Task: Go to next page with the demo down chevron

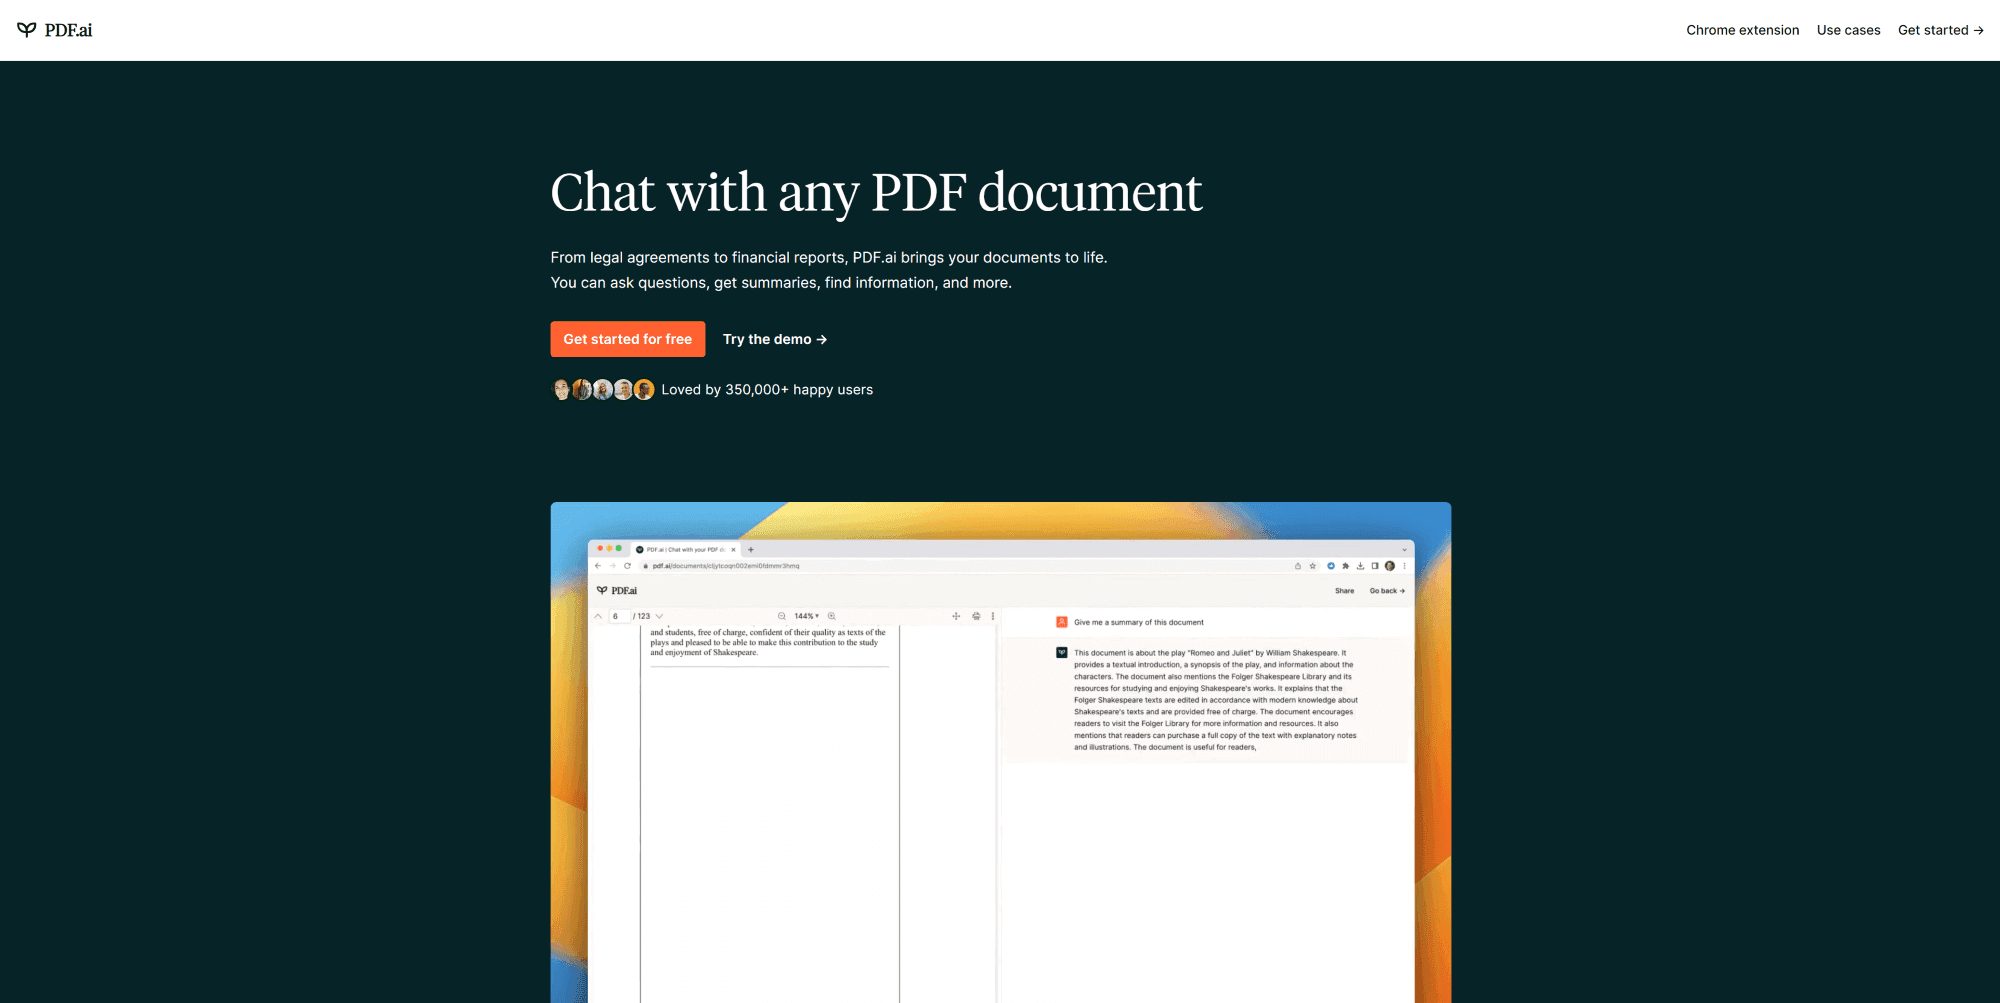Action: [x=659, y=616]
